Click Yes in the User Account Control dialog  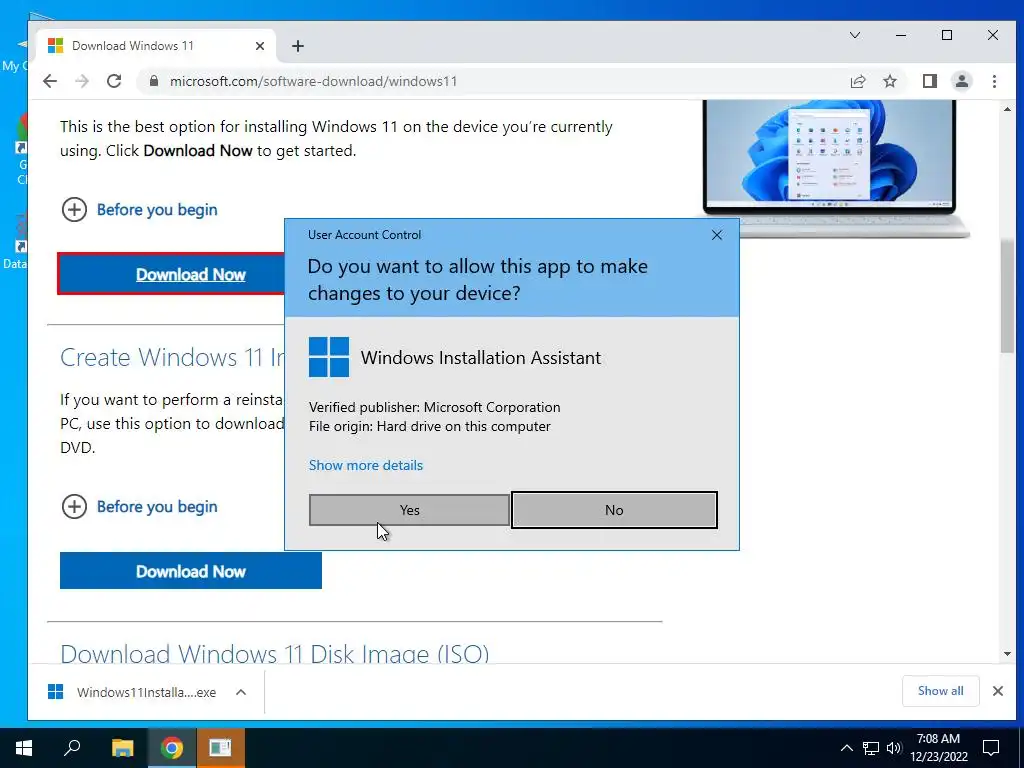tap(409, 510)
